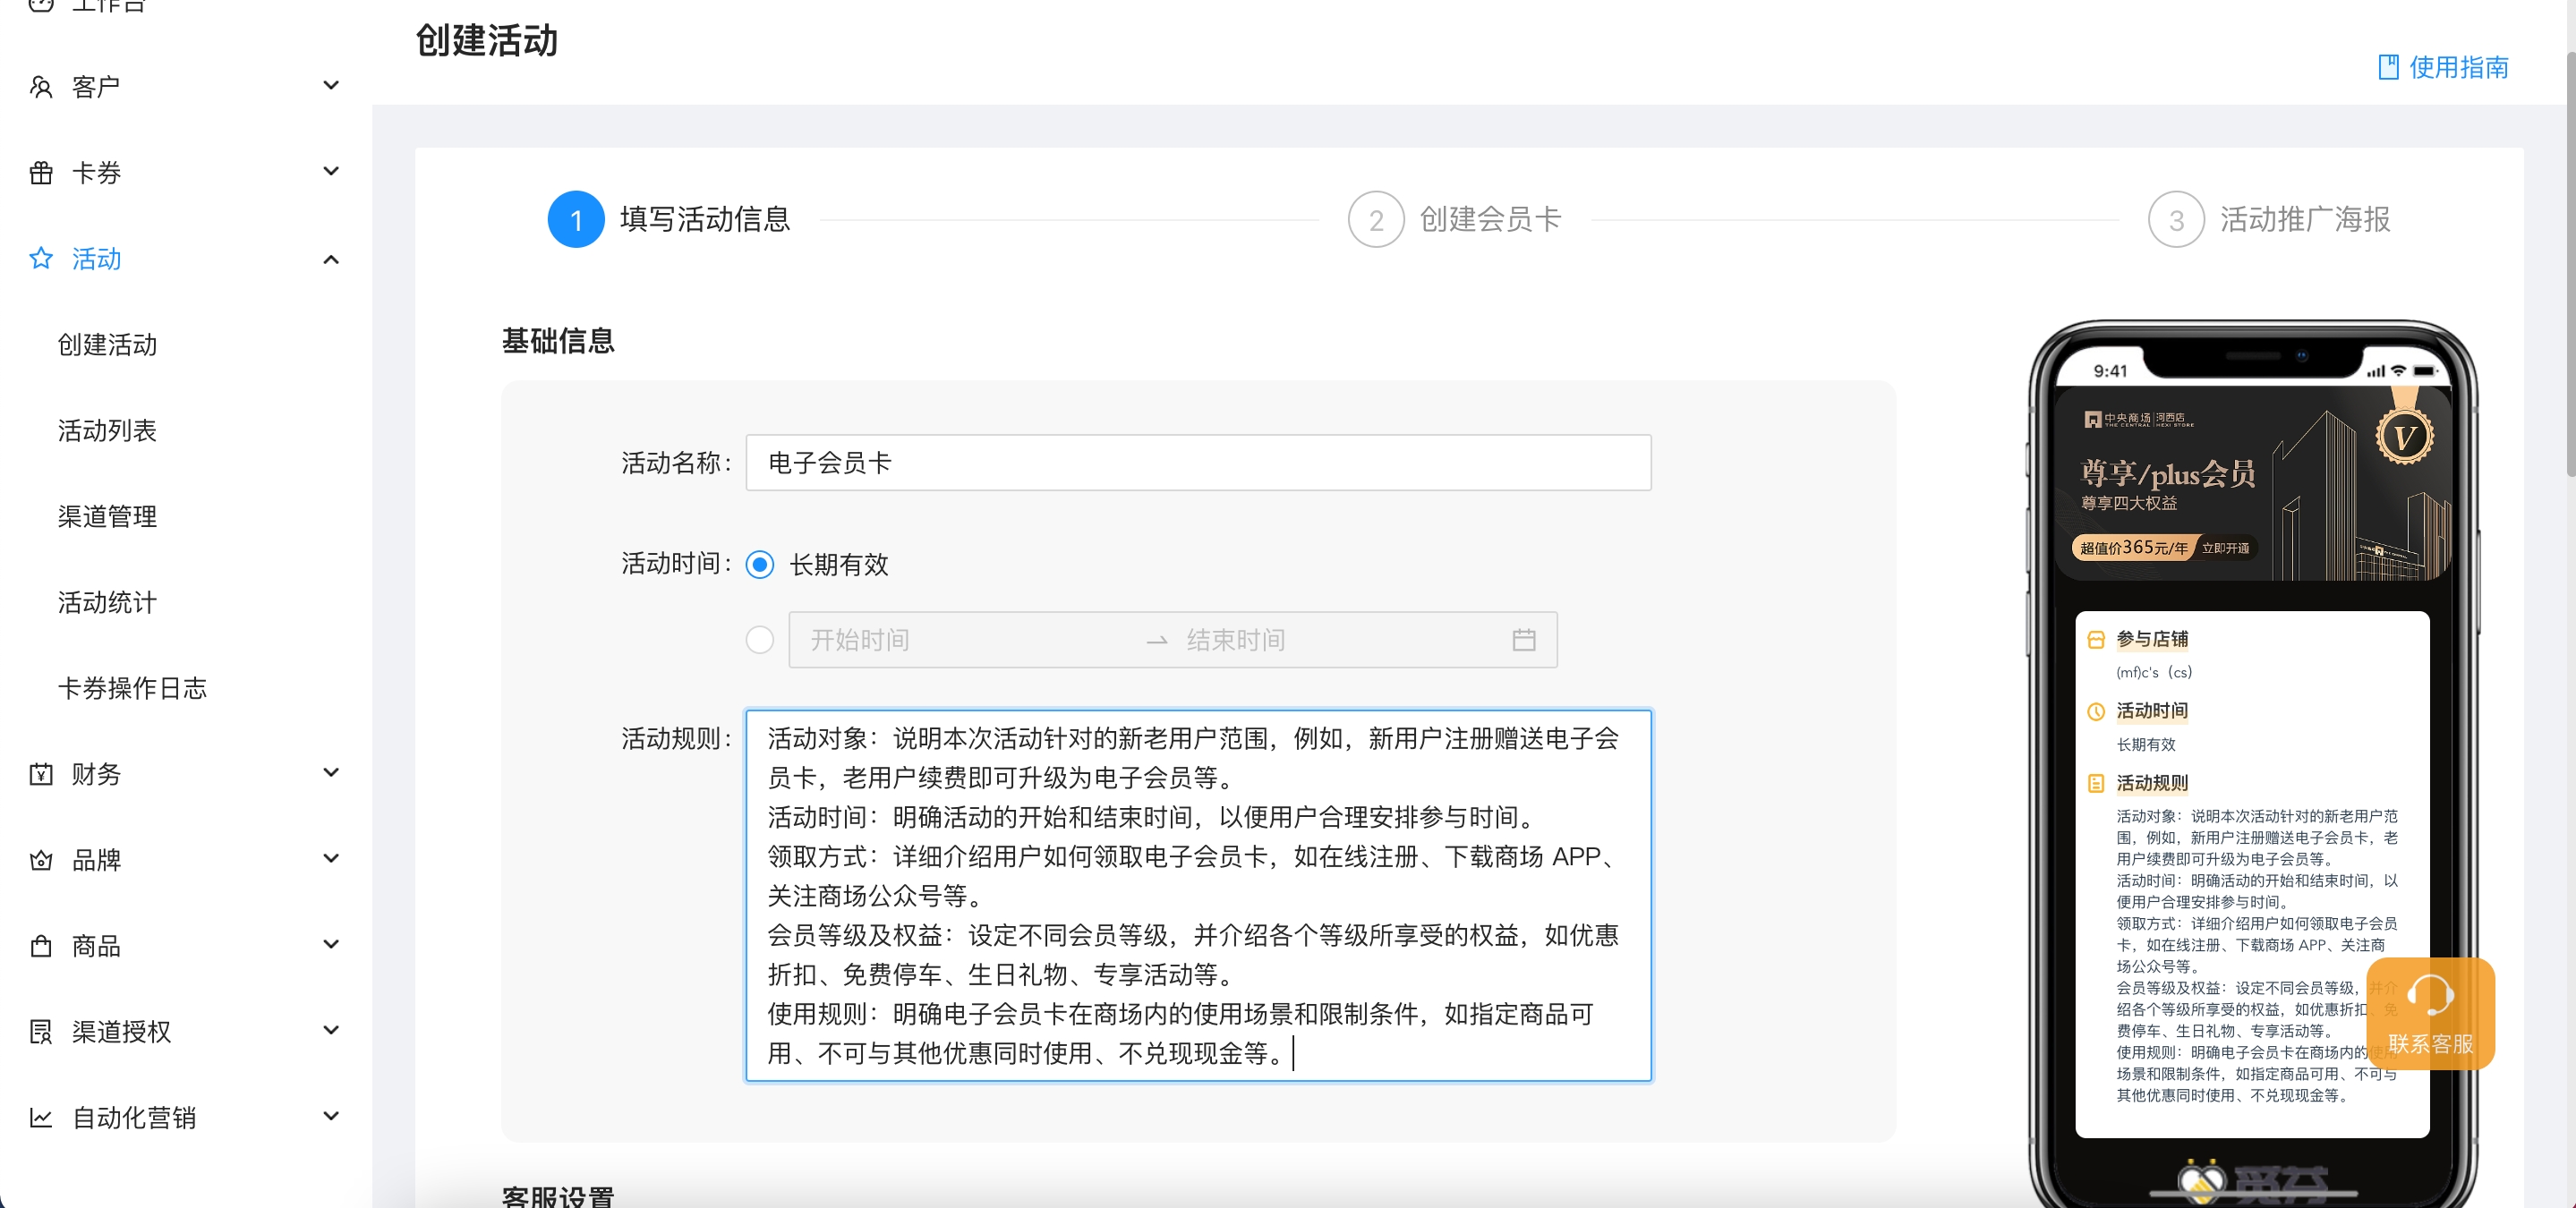Click the gold V badge in the phone preview
The height and width of the screenshot is (1208, 2576).
2404,437
